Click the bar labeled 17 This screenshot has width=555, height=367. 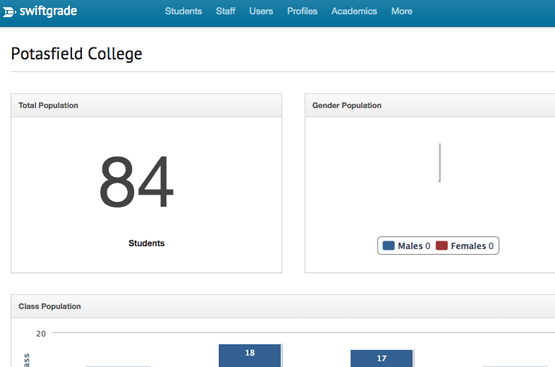(382, 359)
